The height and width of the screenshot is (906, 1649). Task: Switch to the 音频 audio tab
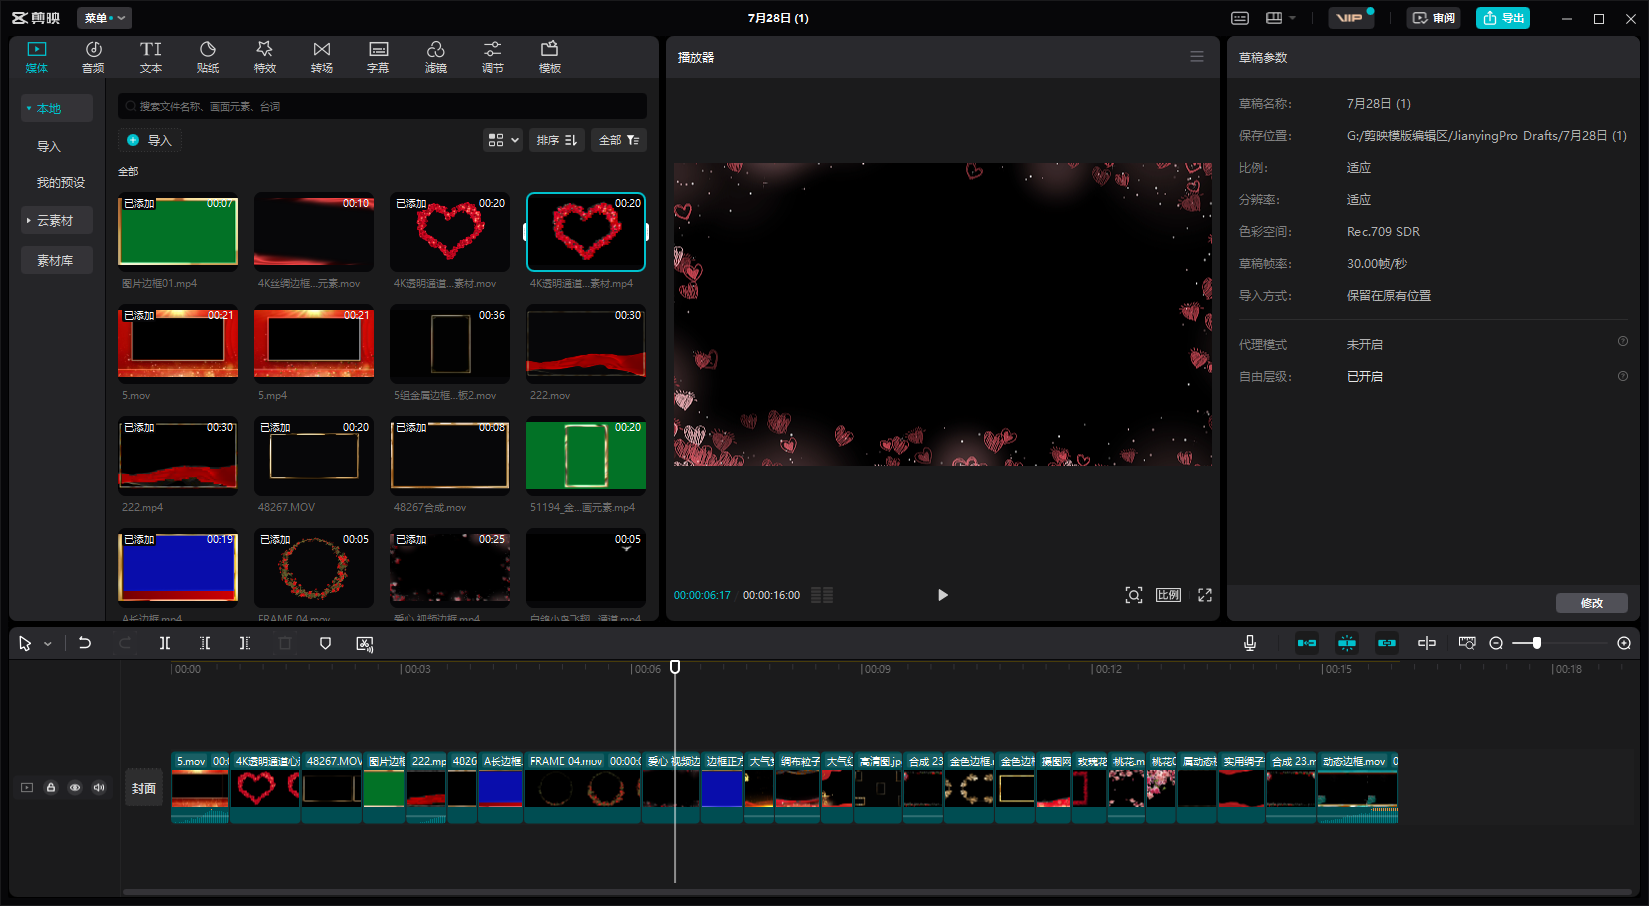pos(93,57)
